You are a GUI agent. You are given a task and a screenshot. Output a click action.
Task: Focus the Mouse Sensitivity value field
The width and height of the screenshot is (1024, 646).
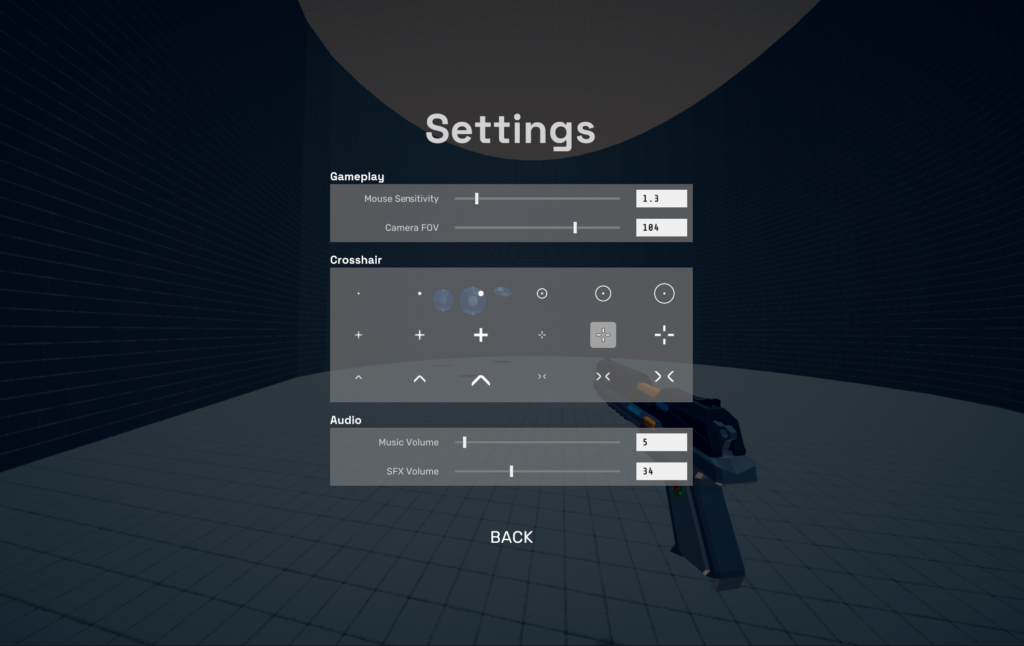(x=661, y=198)
